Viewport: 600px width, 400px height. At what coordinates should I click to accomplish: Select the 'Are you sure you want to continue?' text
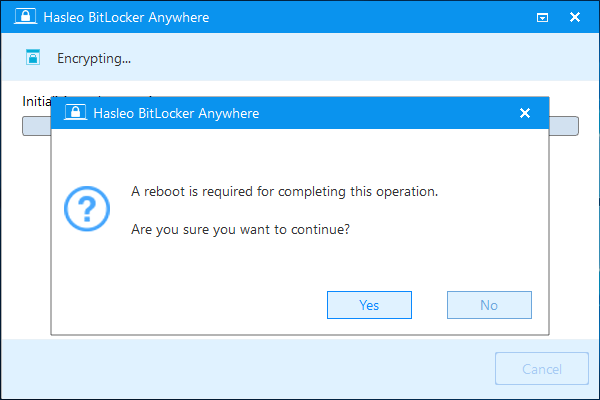coord(240,230)
